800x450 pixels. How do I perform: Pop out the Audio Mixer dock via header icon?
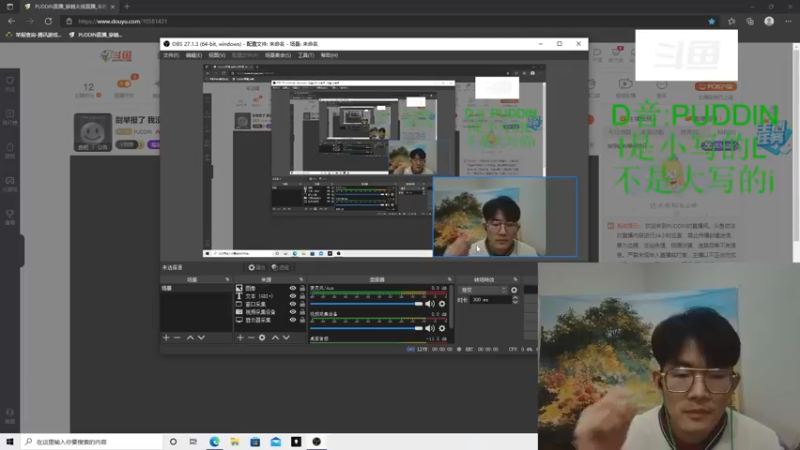tap(449, 280)
